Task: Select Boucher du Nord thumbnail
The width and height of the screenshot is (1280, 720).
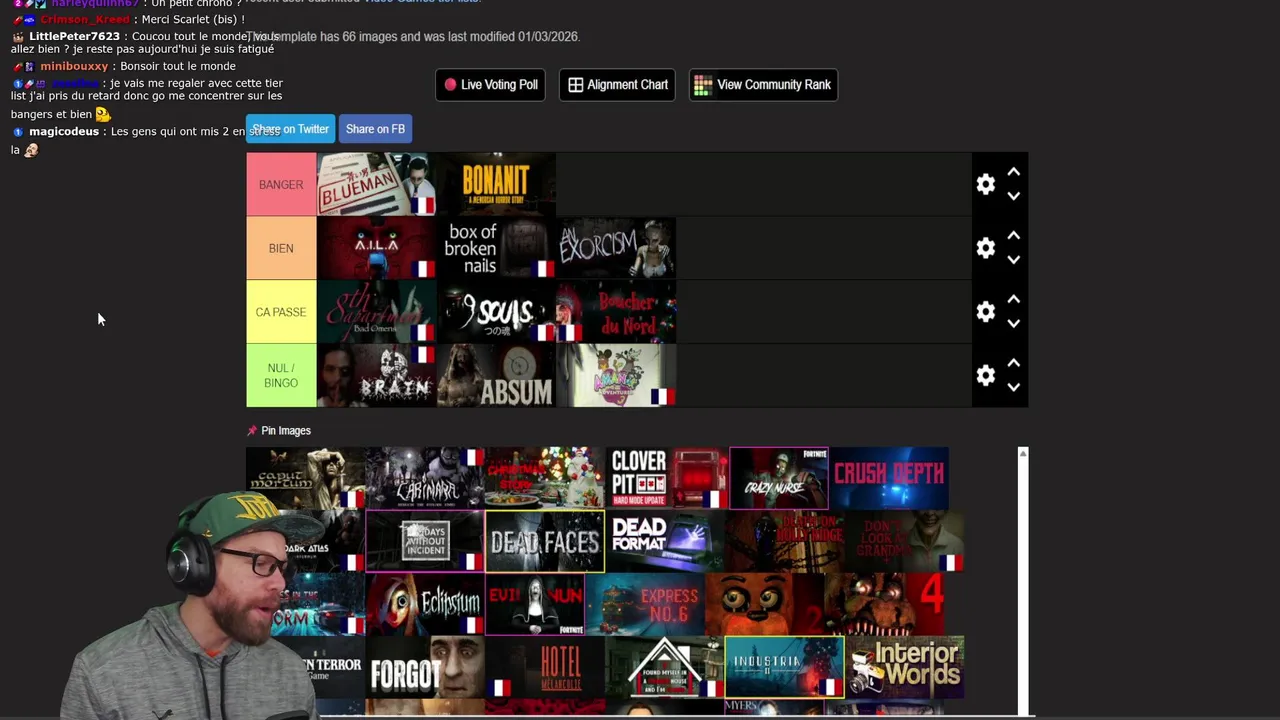Action: (x=616, y=312)
